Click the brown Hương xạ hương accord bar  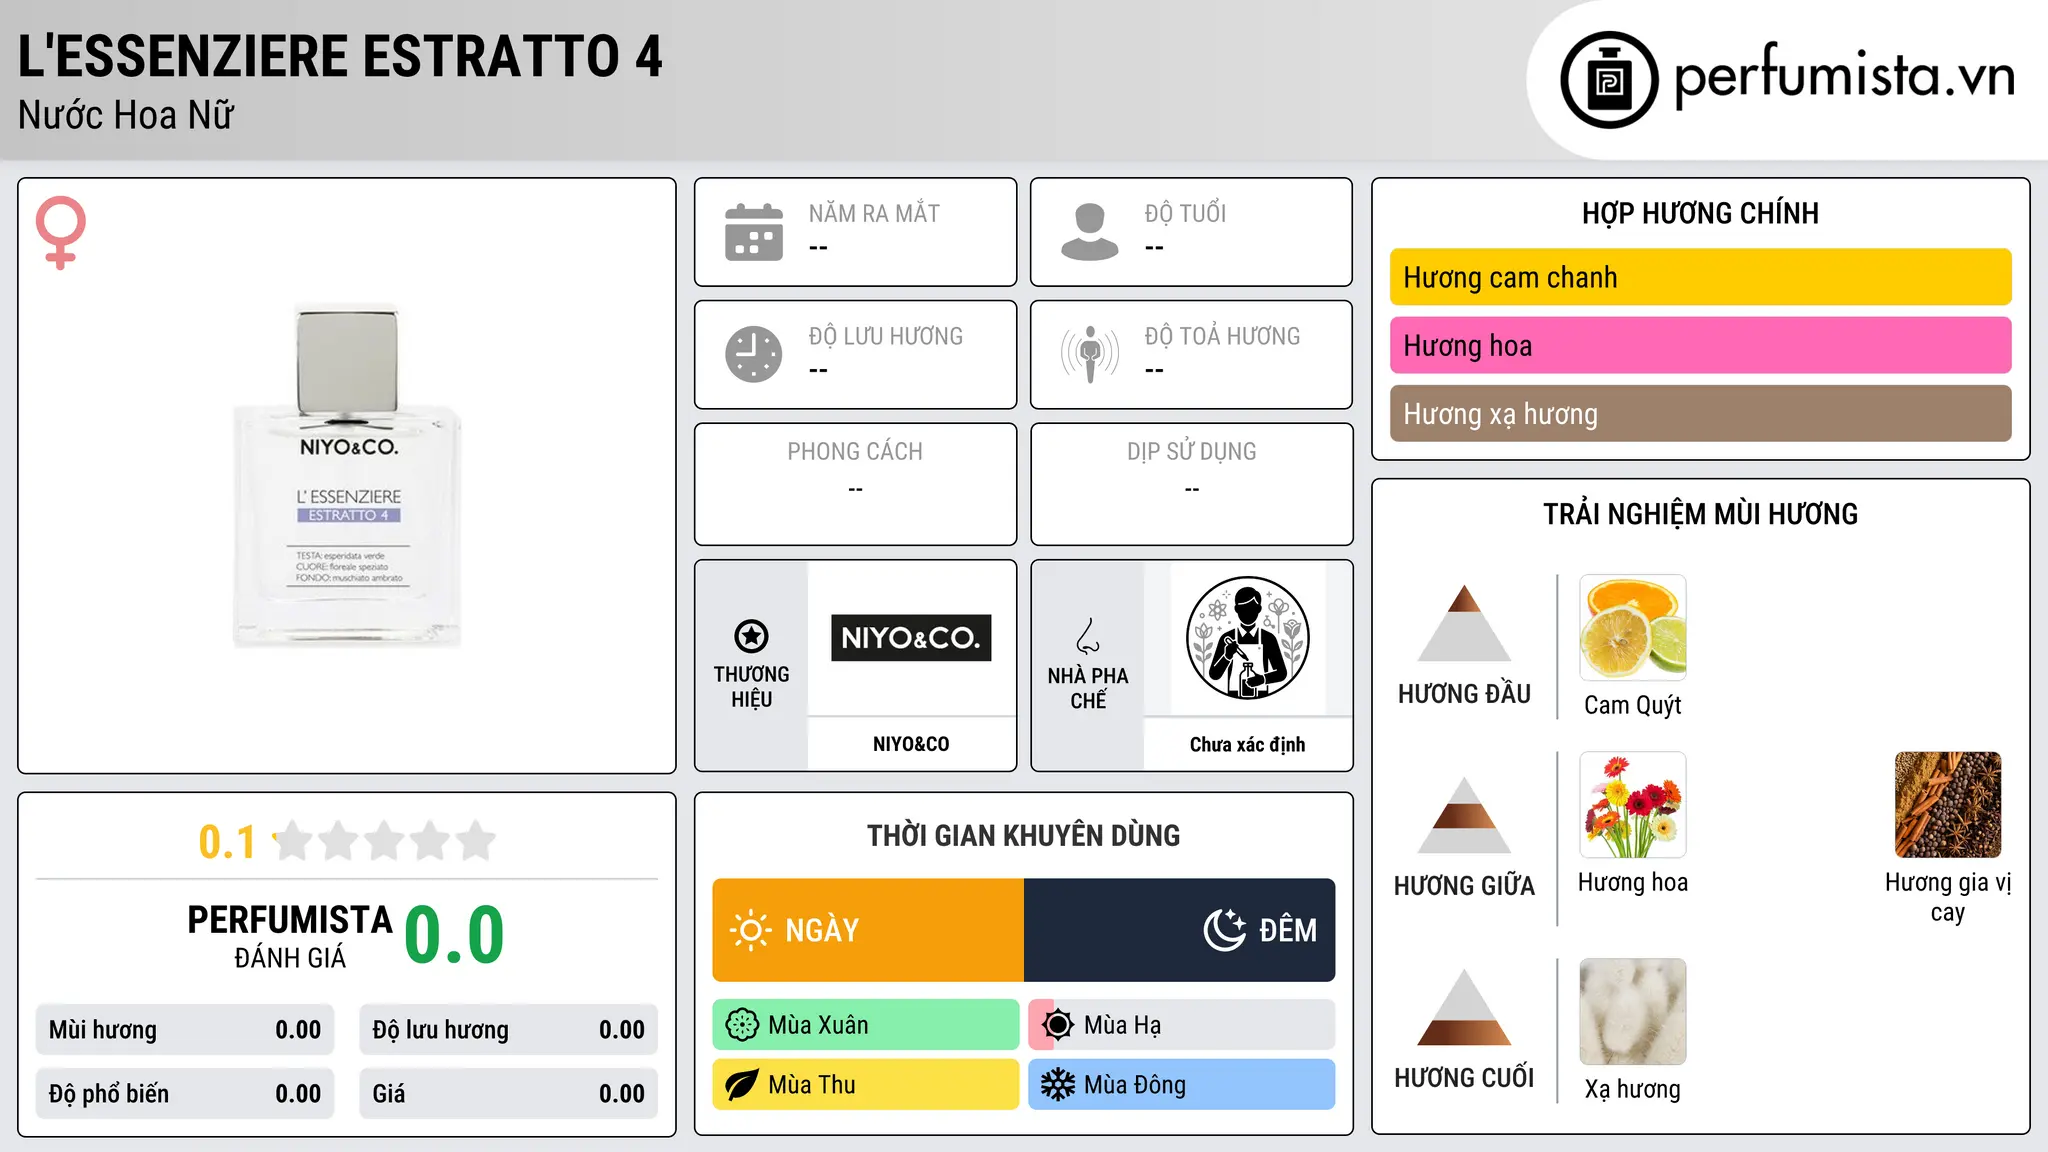[x=1701, y=413]
